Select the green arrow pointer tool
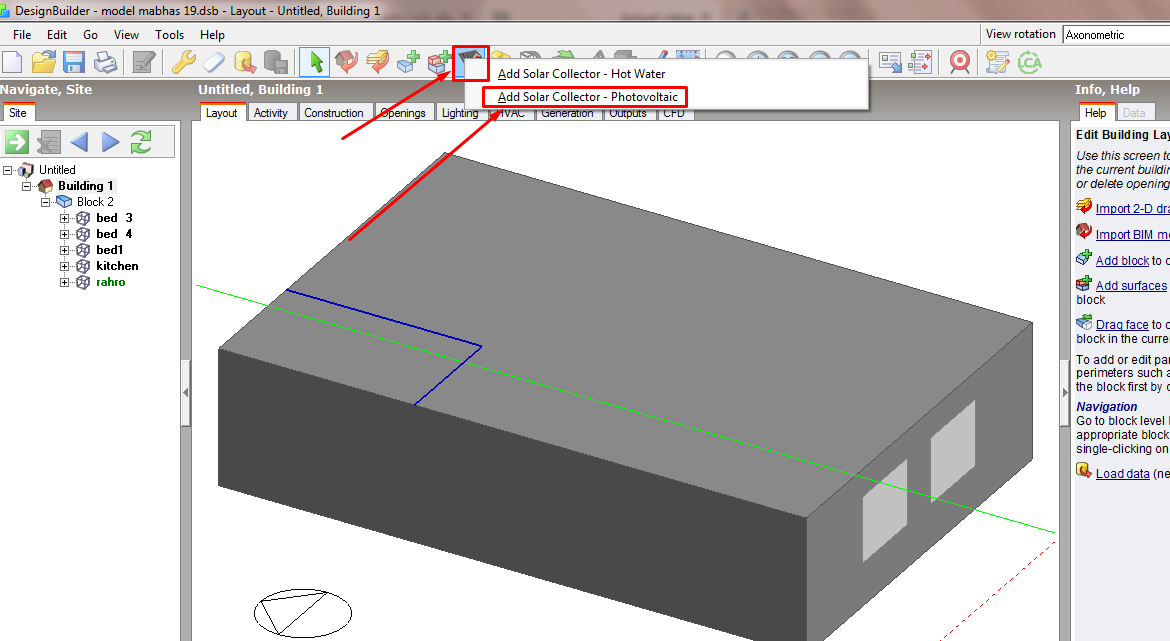The width and height of the screenshot is (1170, 641). (x=315, y=62)
